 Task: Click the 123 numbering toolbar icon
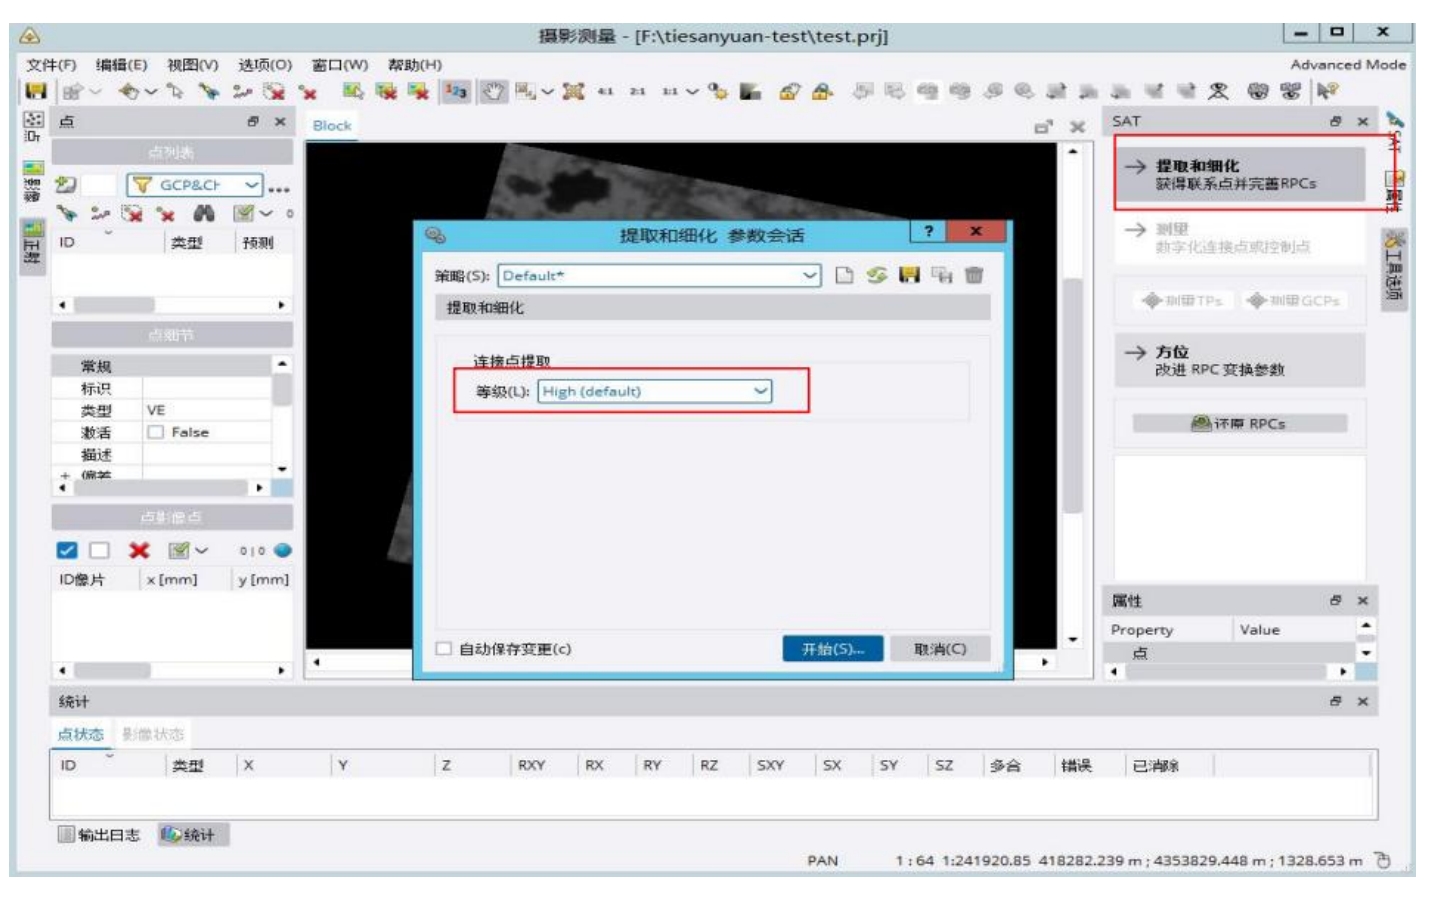456,92
